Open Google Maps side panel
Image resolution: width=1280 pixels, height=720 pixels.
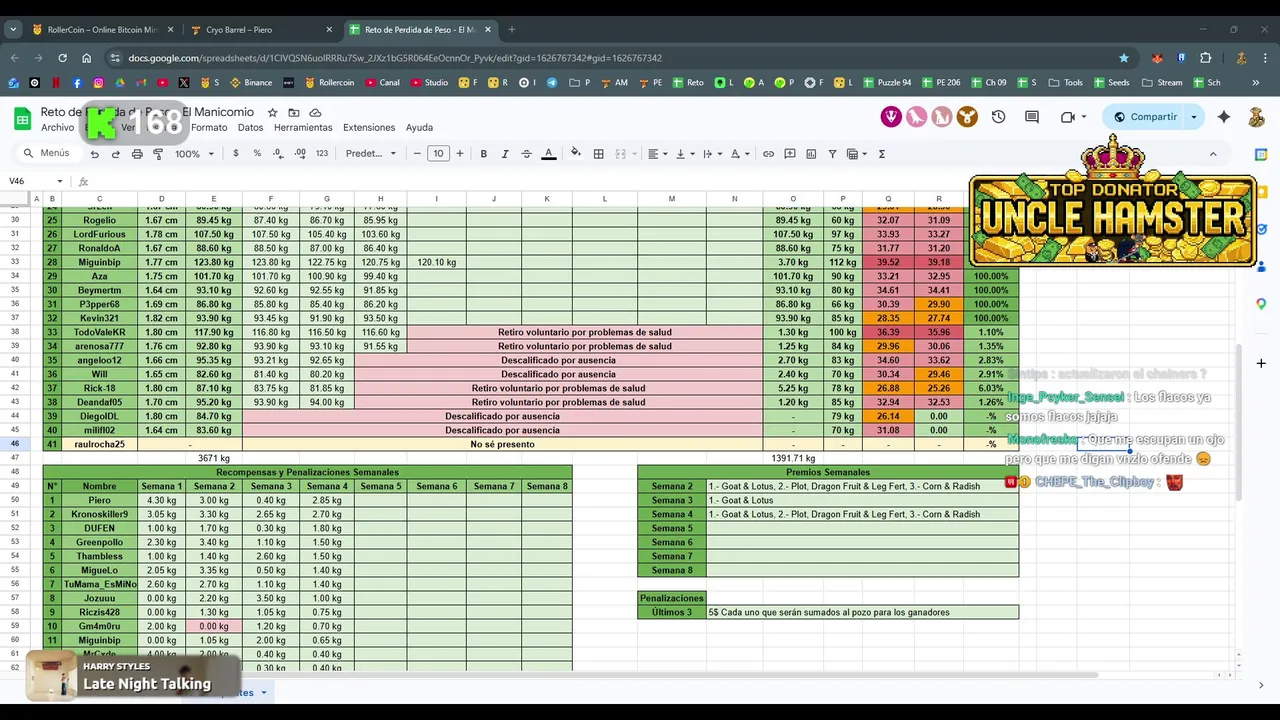click(x=1261, y=303)
